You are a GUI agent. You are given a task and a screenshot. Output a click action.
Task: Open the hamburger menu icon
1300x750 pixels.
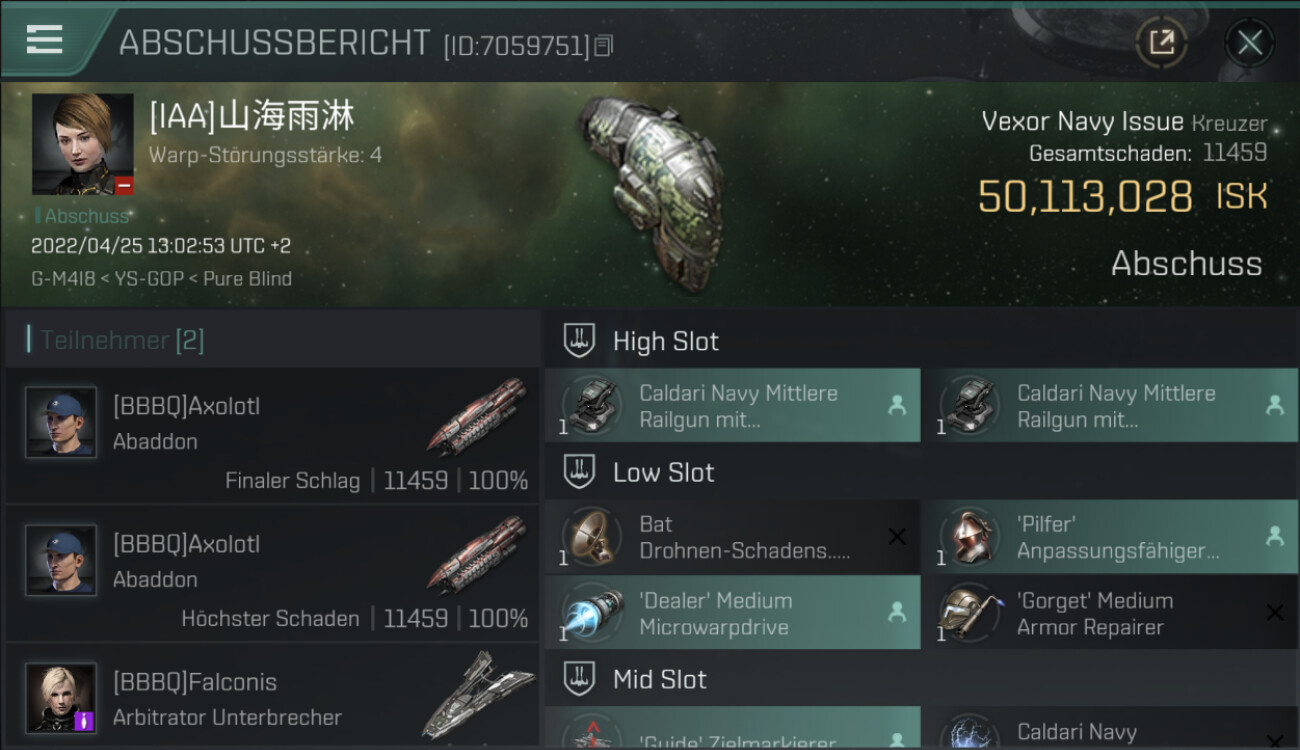point(45,40)
